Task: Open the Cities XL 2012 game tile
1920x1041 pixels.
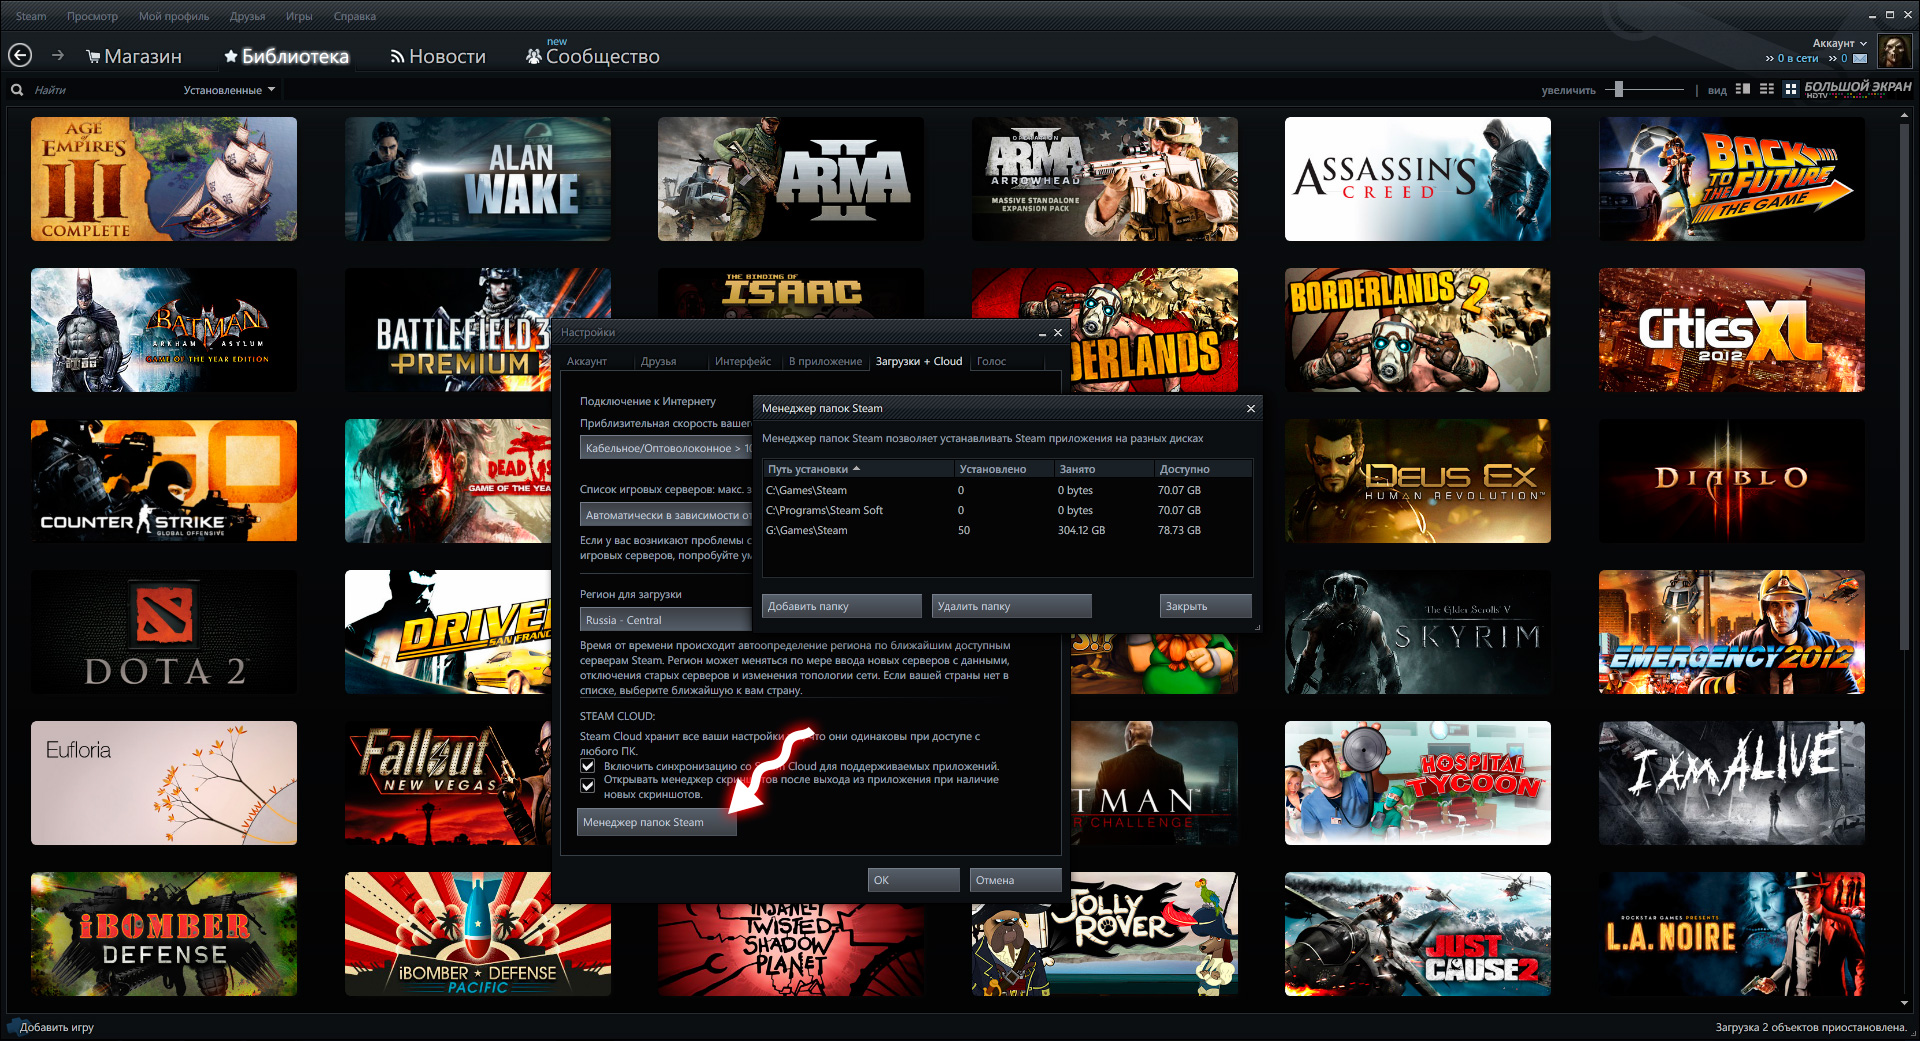Action: [1732, 330]
